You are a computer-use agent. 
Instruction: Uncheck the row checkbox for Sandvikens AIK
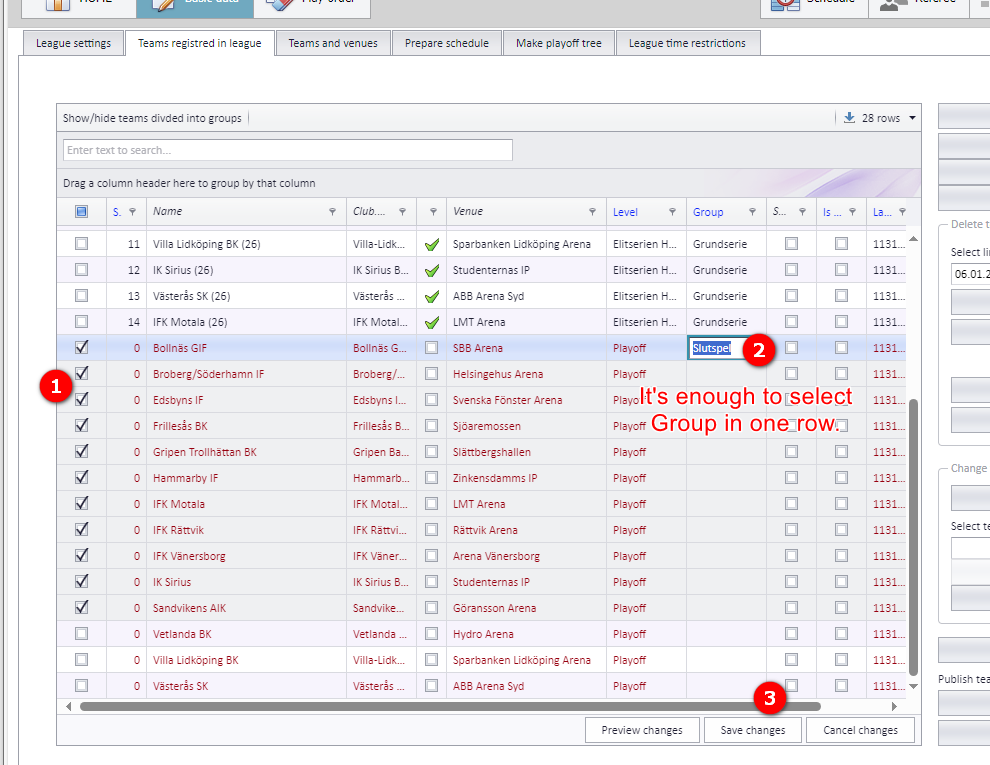pos(81,607)
